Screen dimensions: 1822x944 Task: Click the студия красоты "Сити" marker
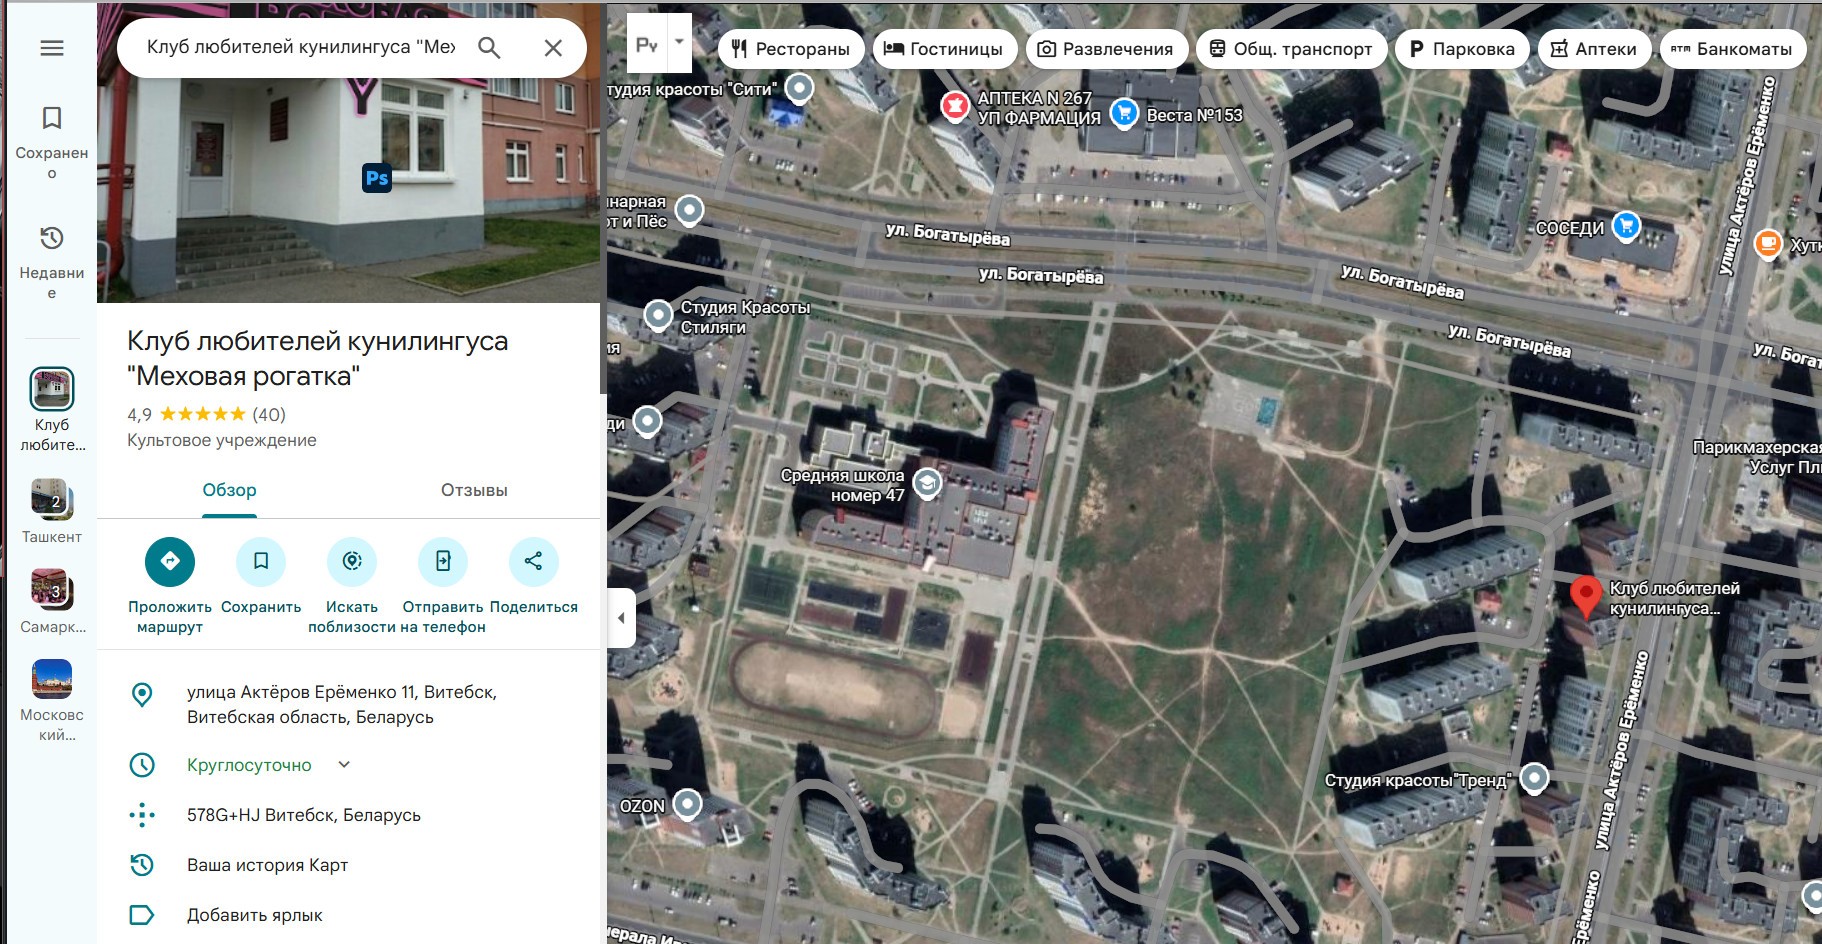click(799, 89)
